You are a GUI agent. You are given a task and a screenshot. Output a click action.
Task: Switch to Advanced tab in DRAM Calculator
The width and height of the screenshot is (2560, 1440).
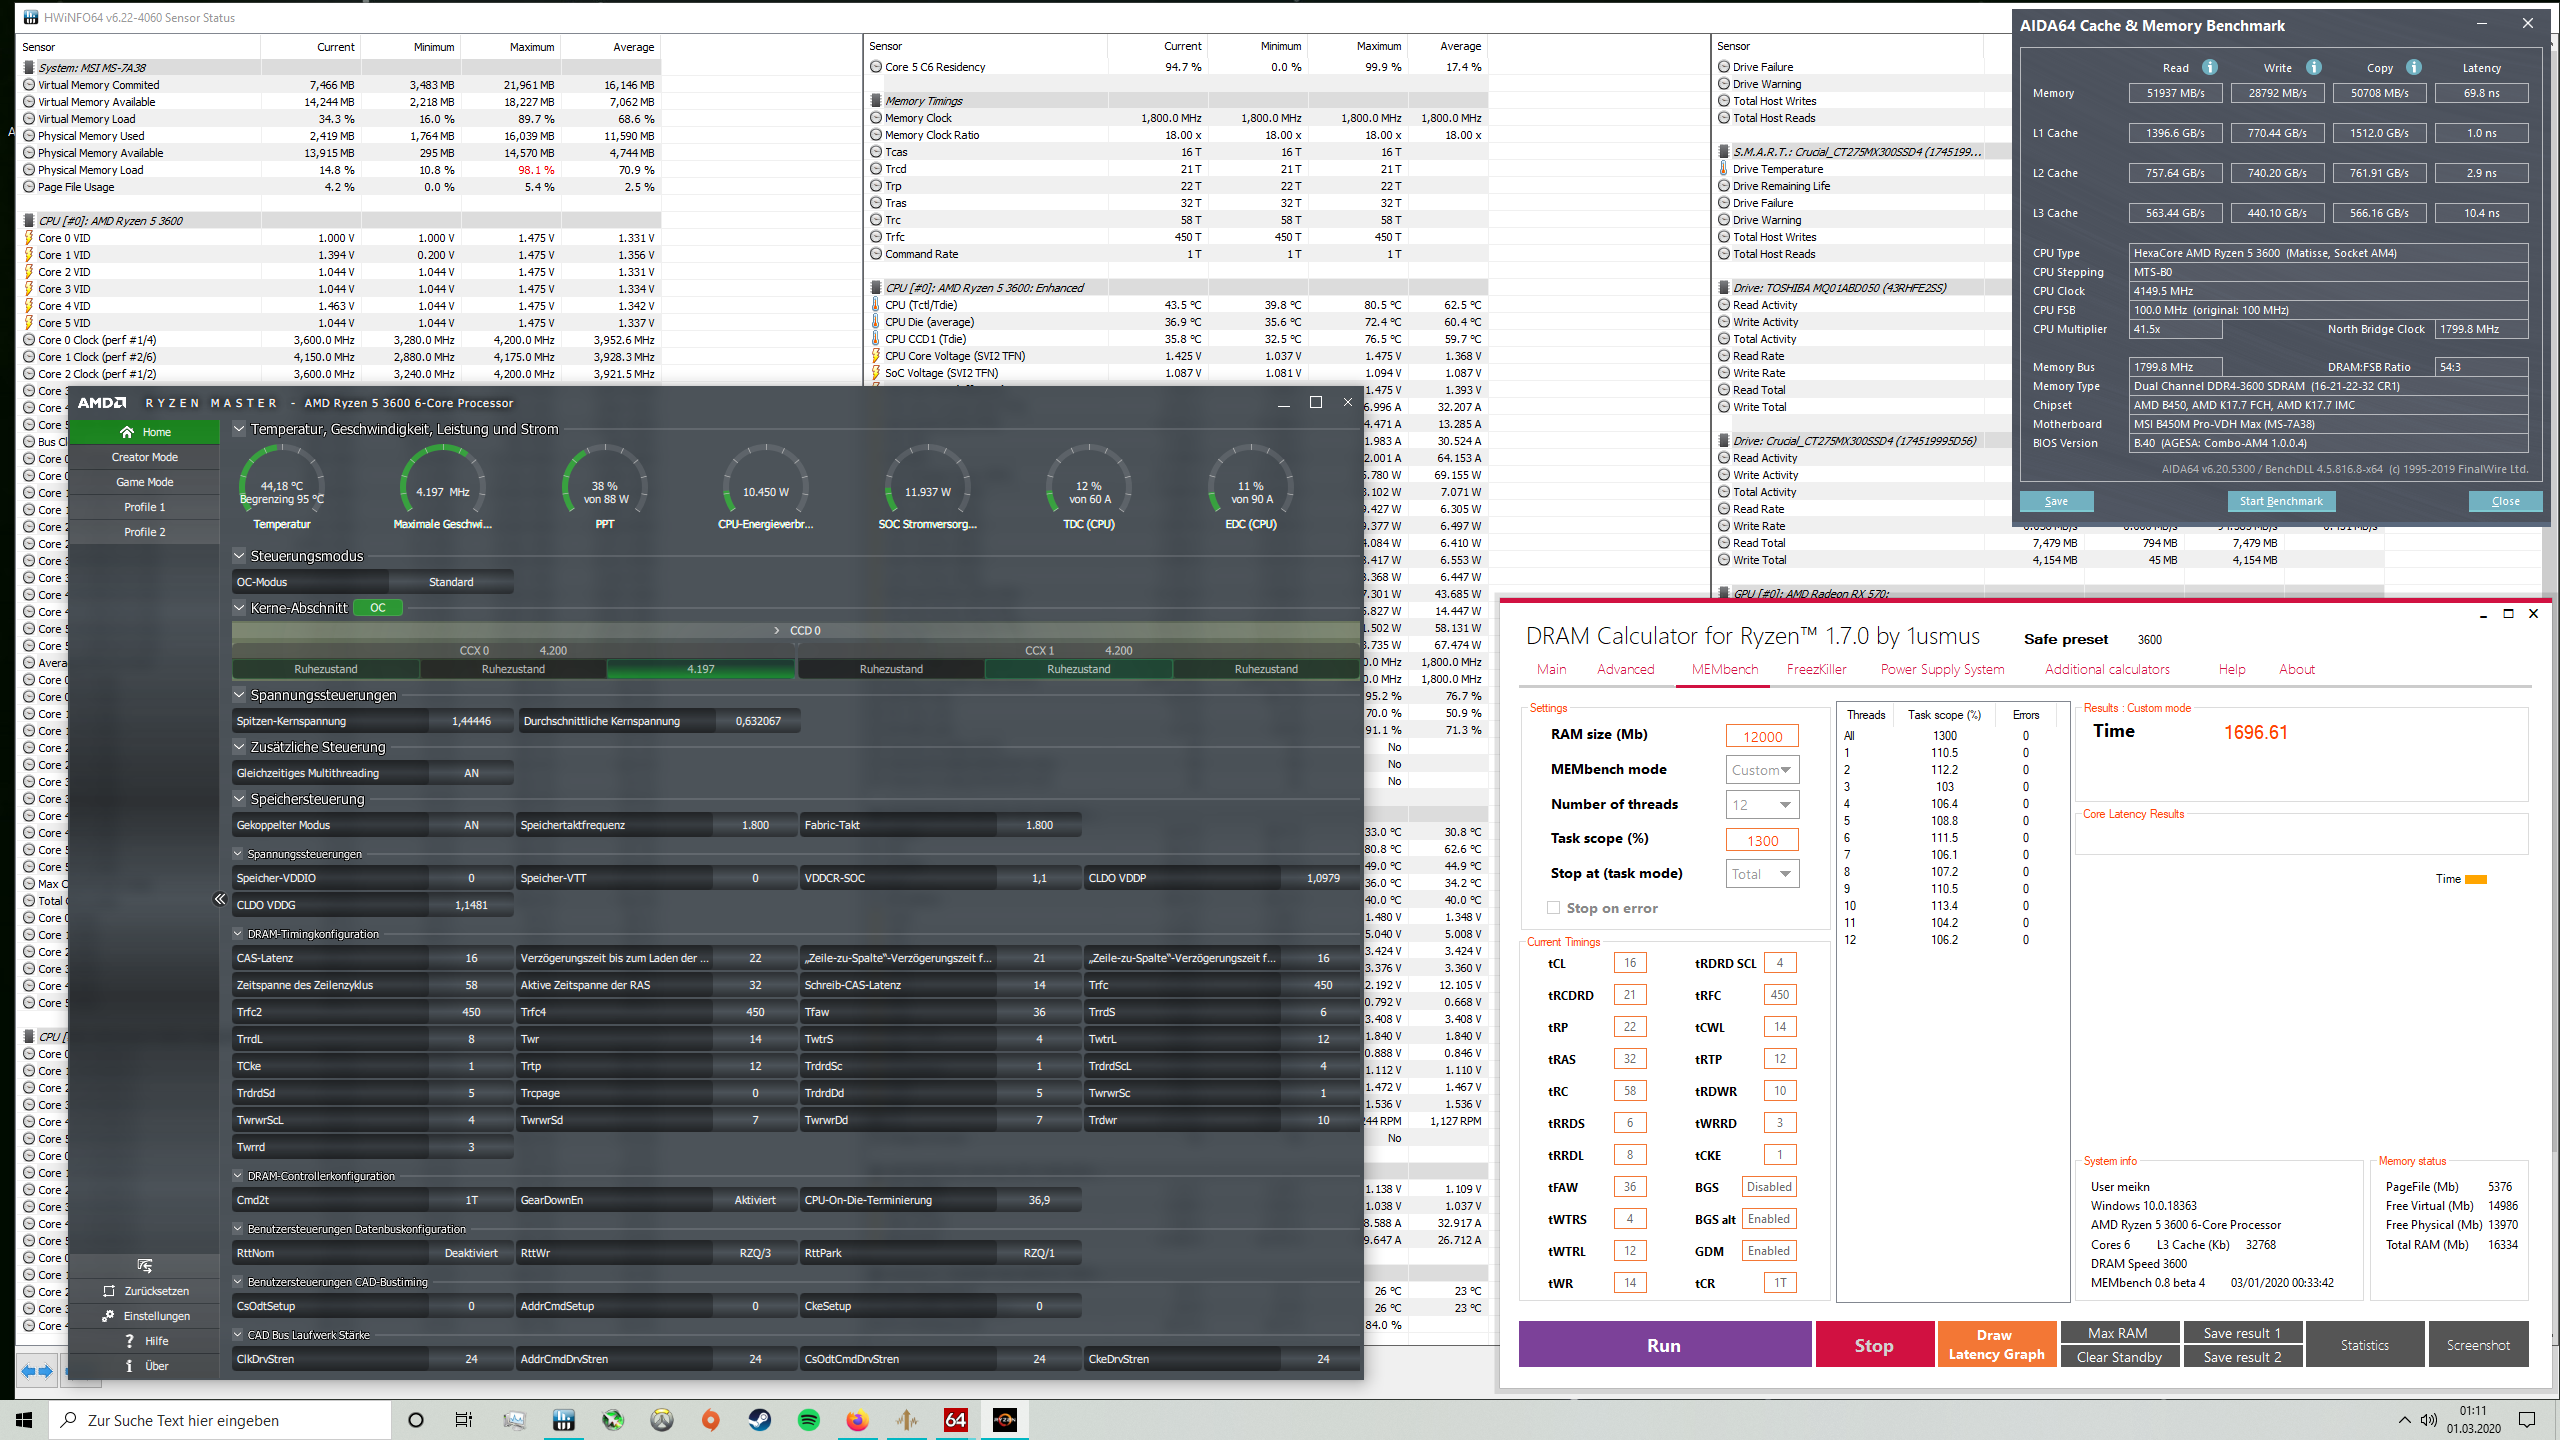click(x=1626, y=669)
